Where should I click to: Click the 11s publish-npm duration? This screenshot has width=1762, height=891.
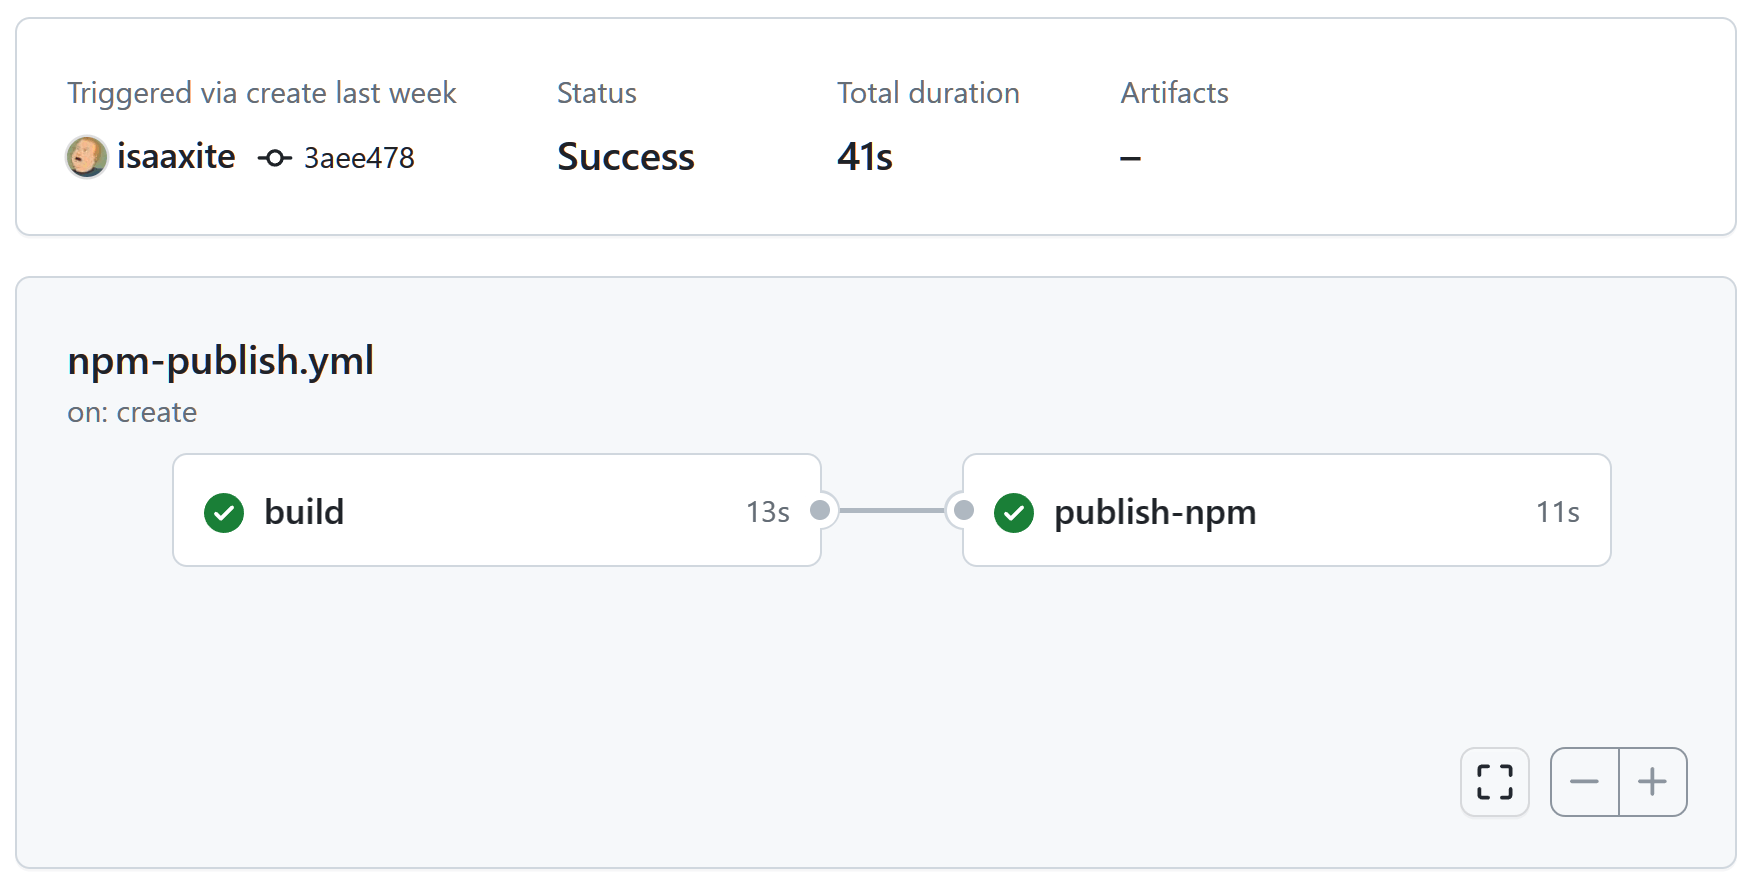1558,513
